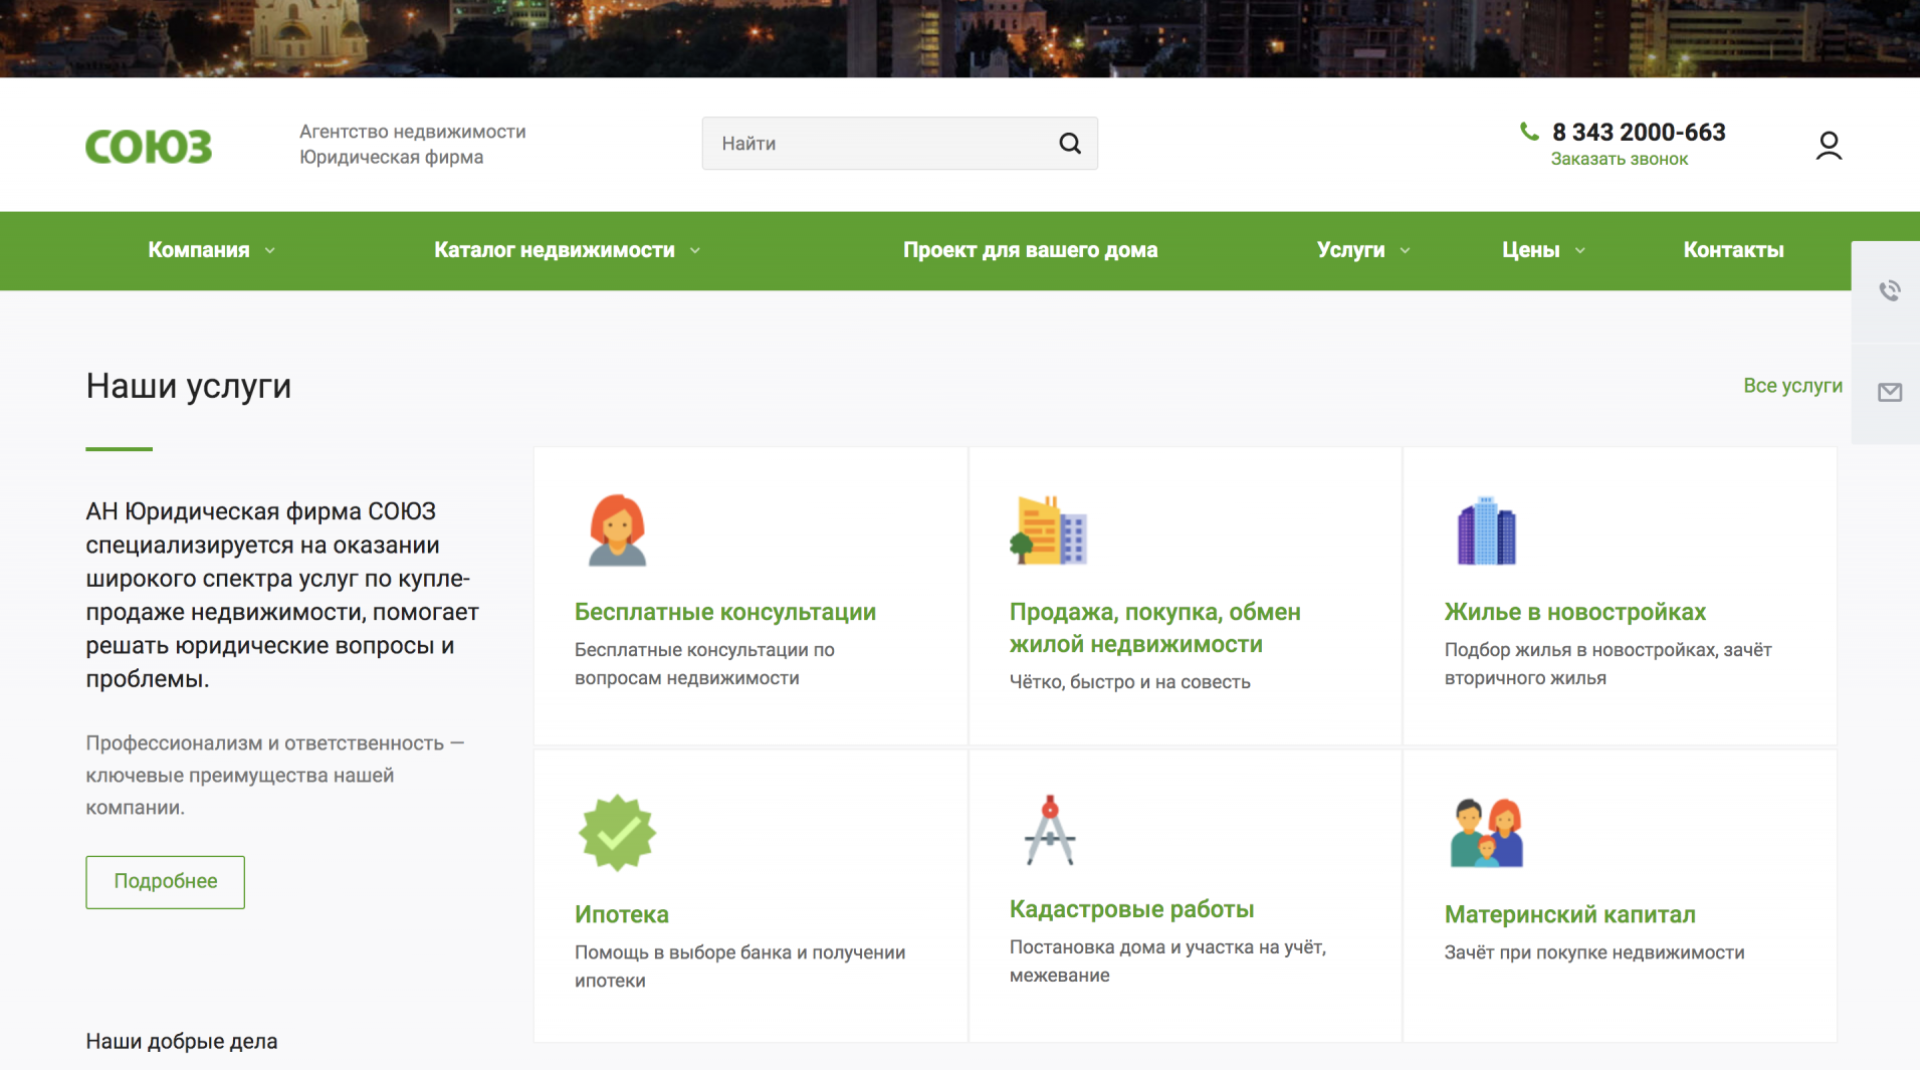Image resolution: width=1920 pixels, height=1070 pixels.
Task: Click the magnifier search icon
Action: (1069, 144)
